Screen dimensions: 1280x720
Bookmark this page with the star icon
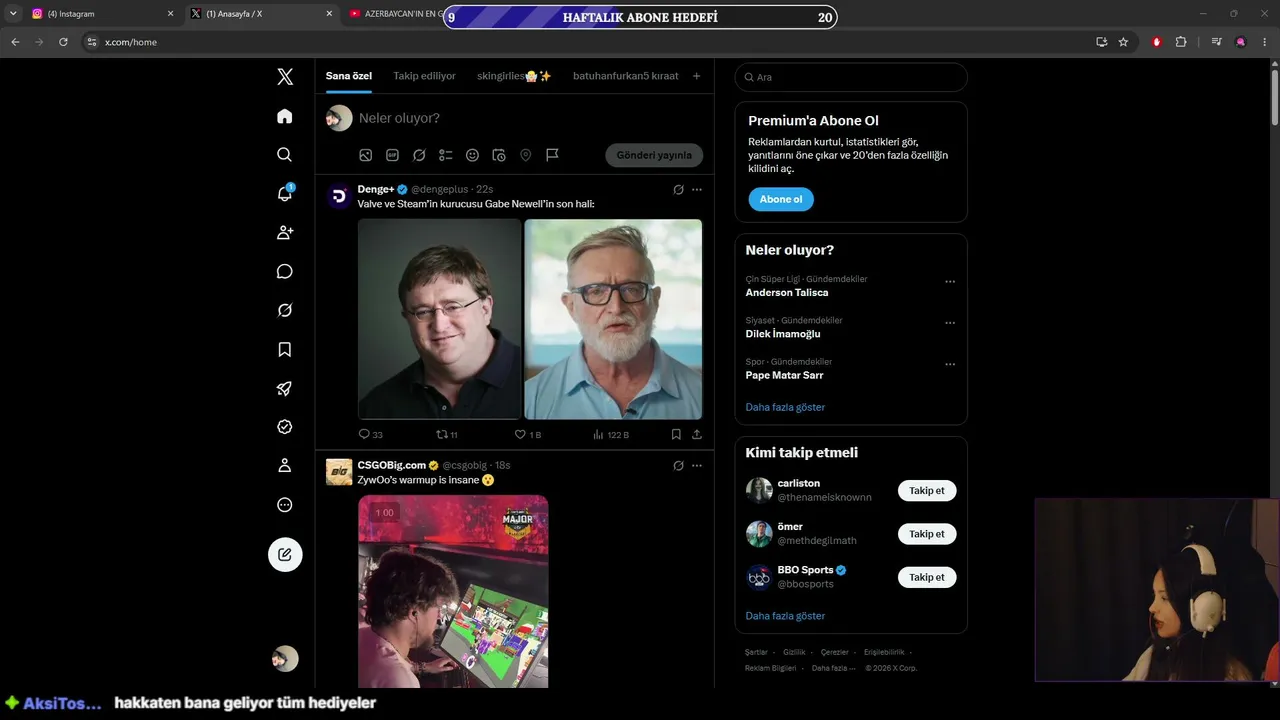(x=1123, y=42)
